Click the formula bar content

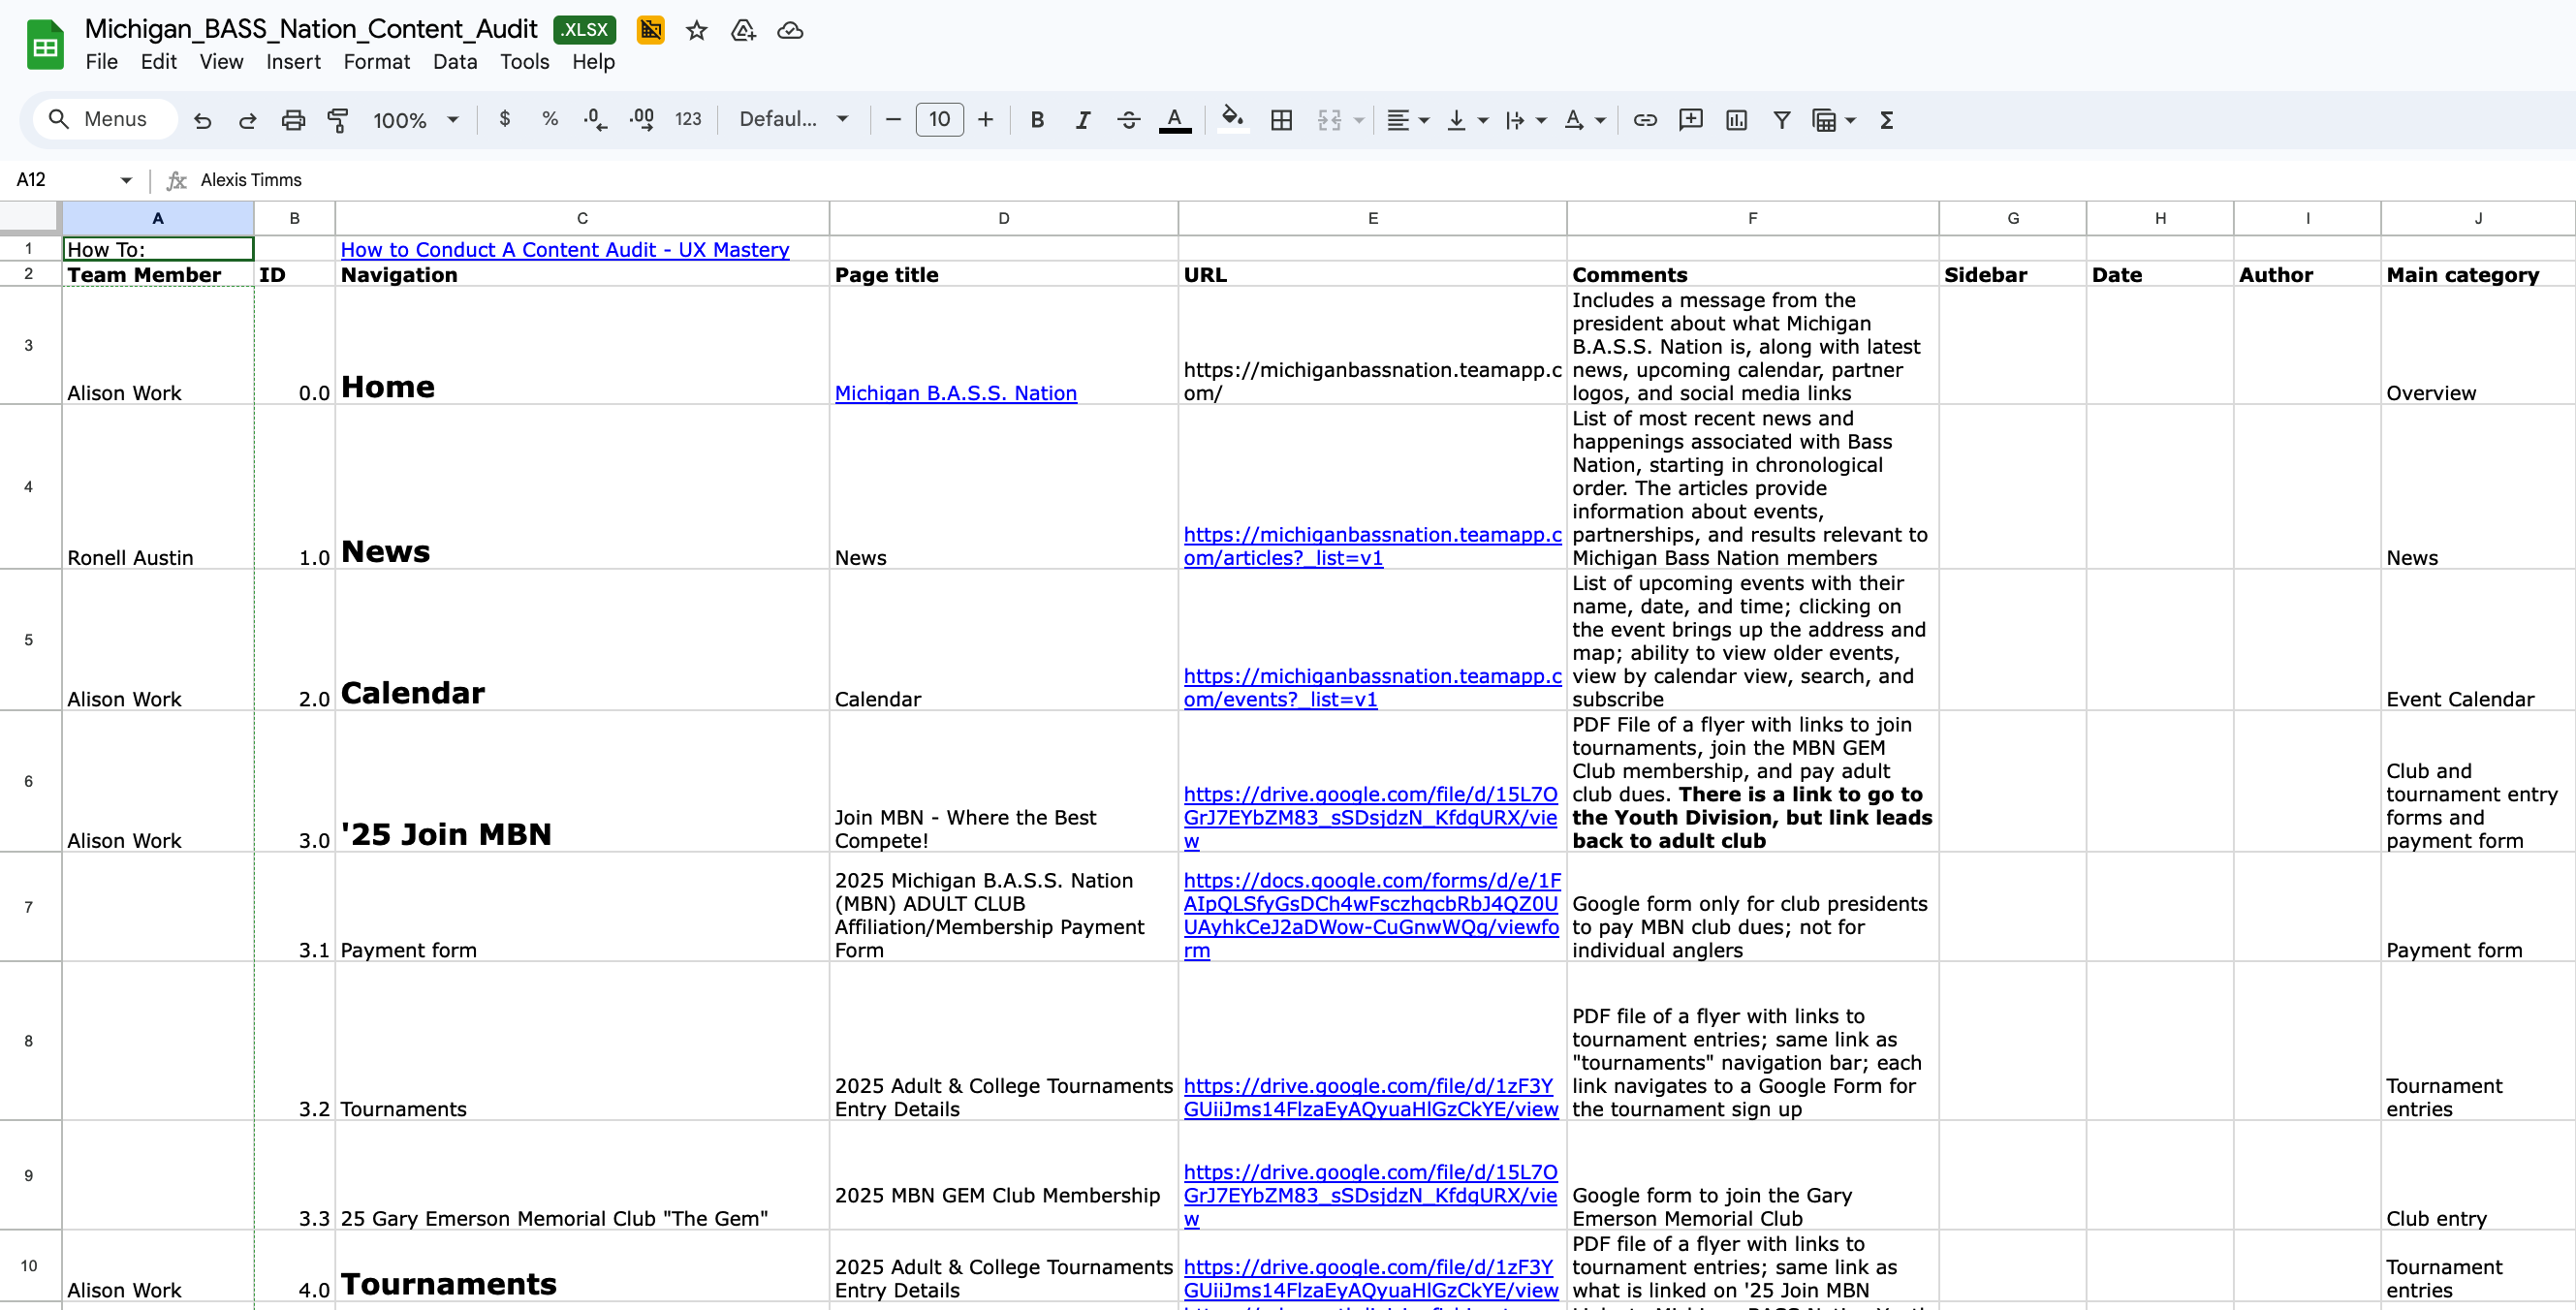[251, 180]
